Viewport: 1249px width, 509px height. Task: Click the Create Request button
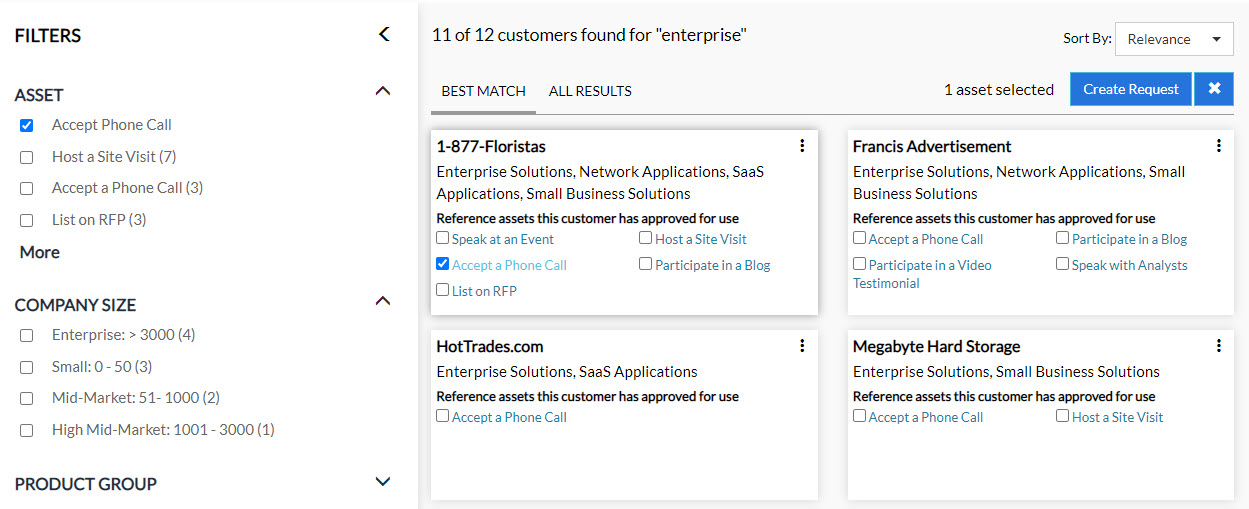[1131, 89]
